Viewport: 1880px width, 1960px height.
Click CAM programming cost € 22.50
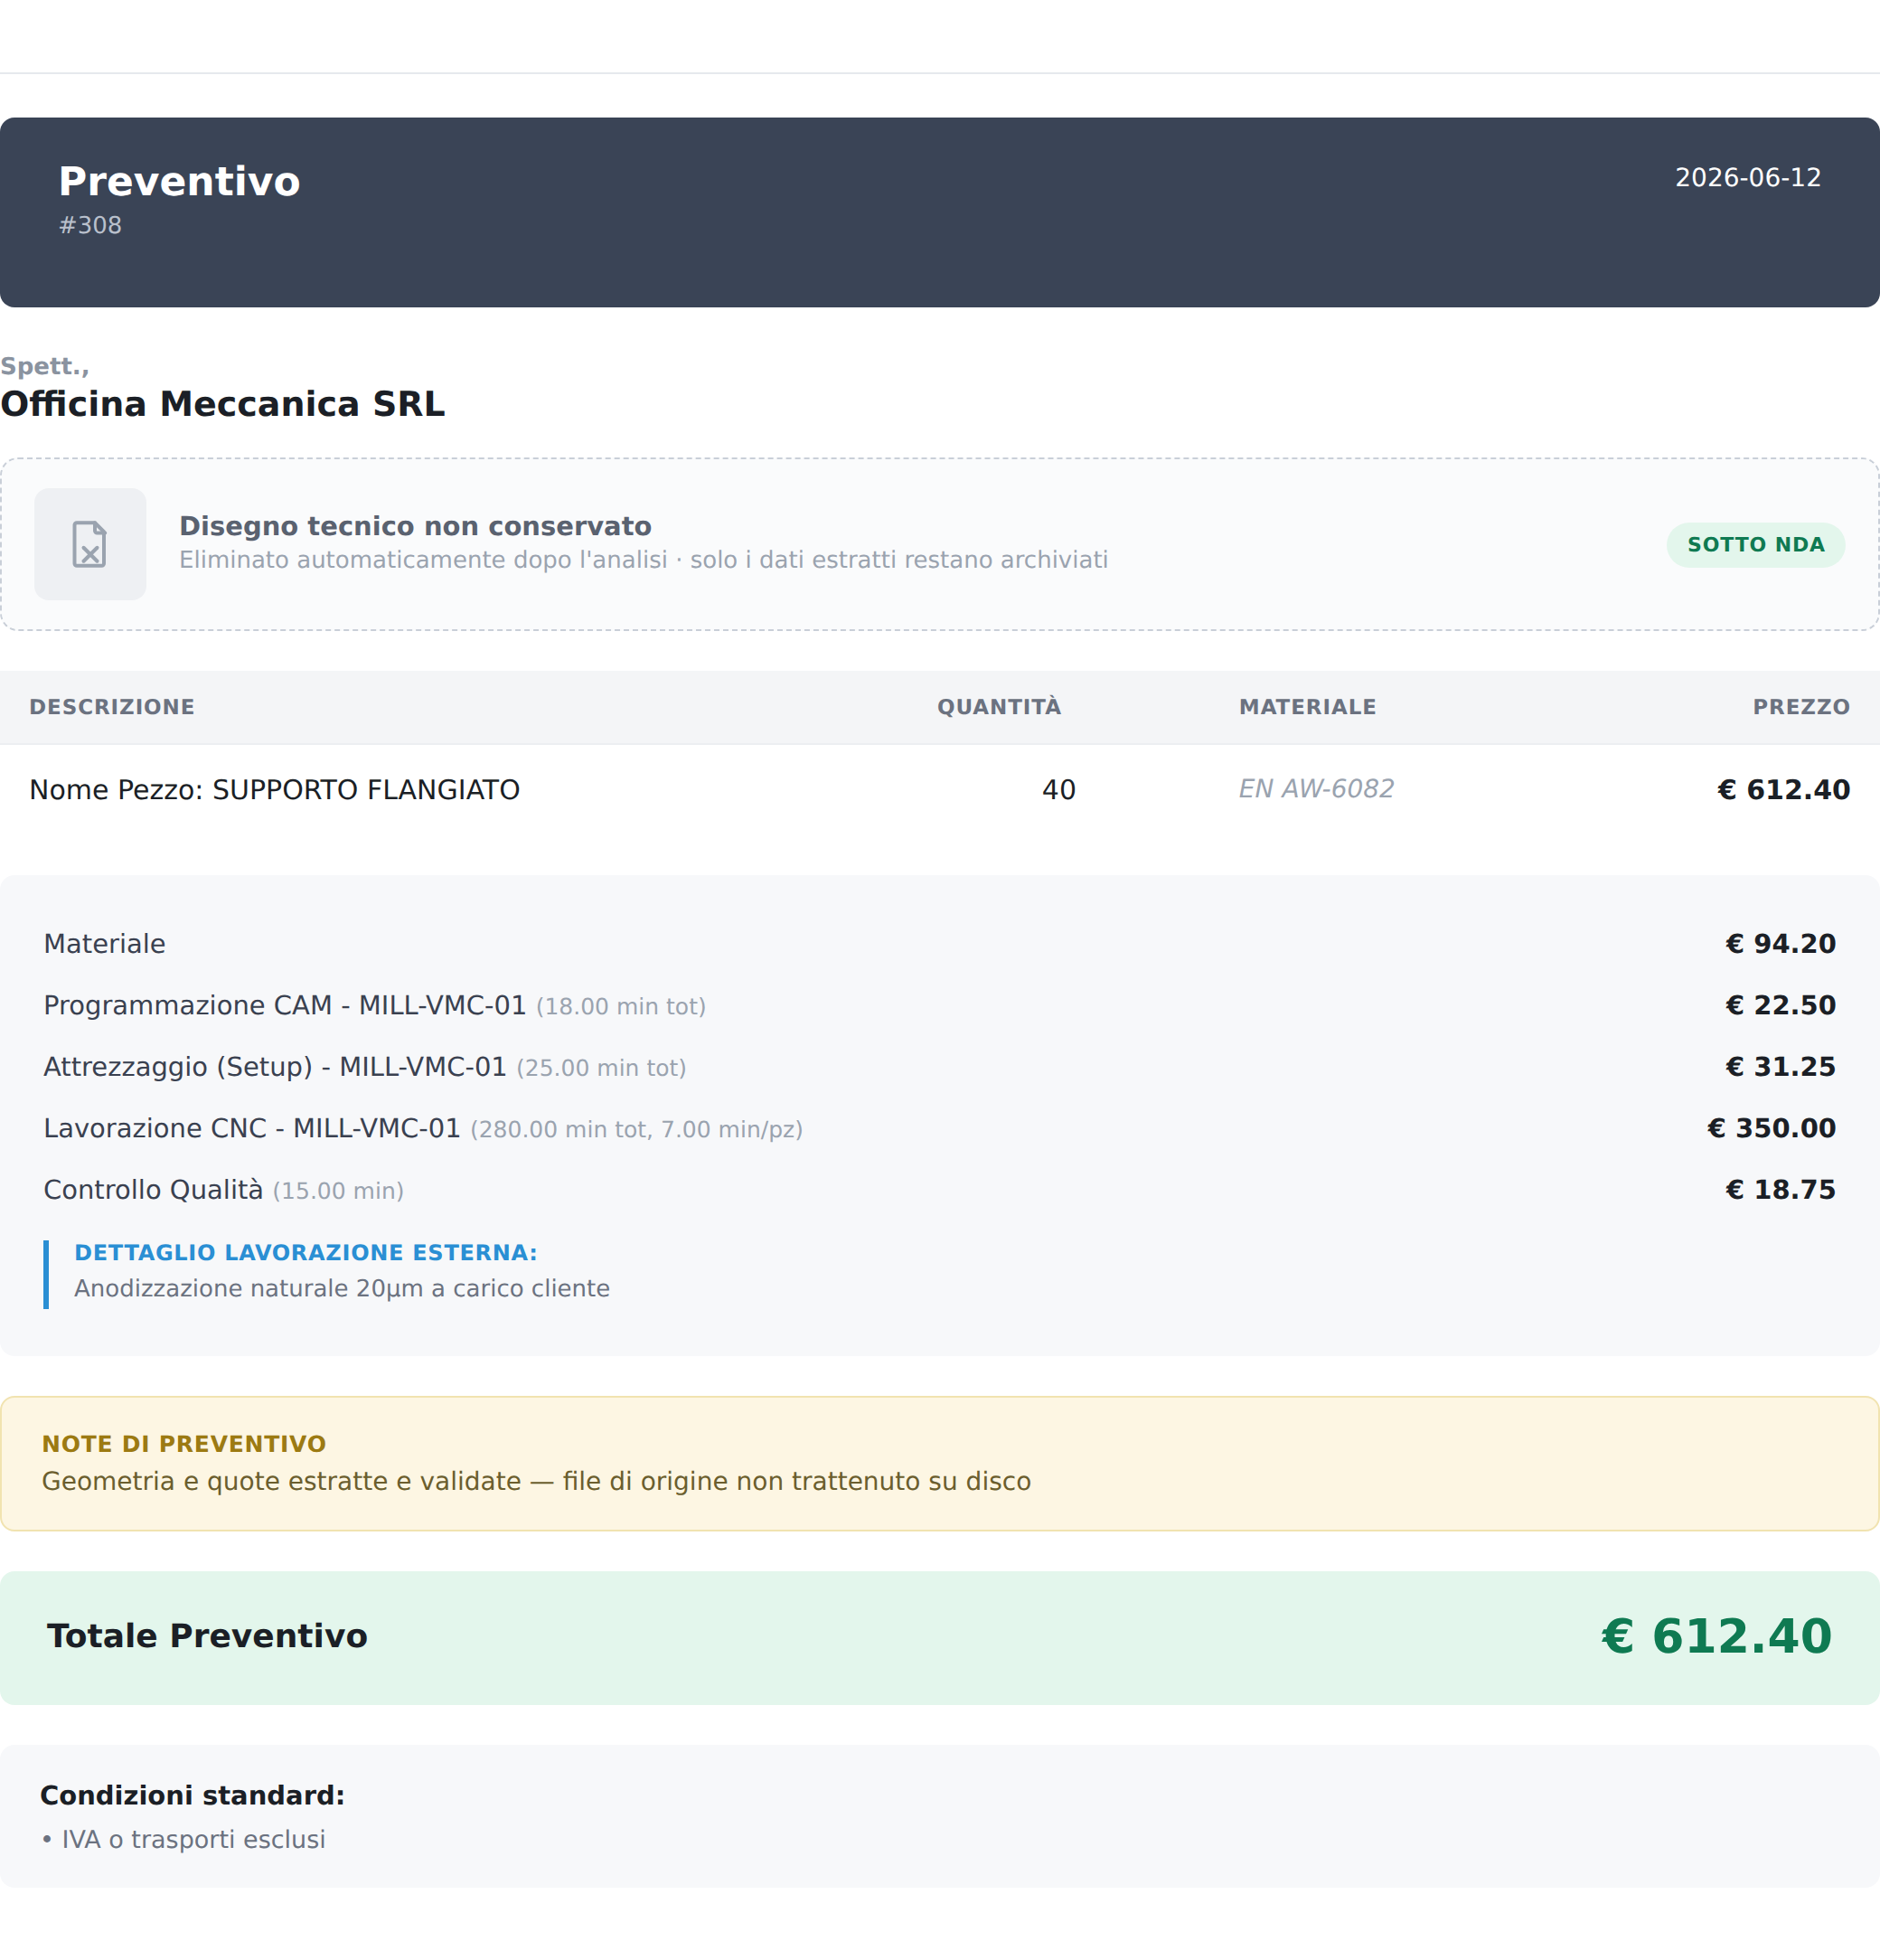1780,1006
